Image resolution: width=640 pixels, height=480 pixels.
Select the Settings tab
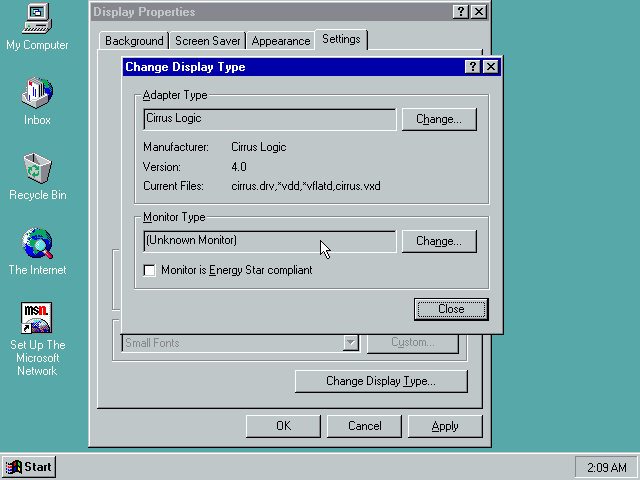click(x=341, y=39)
